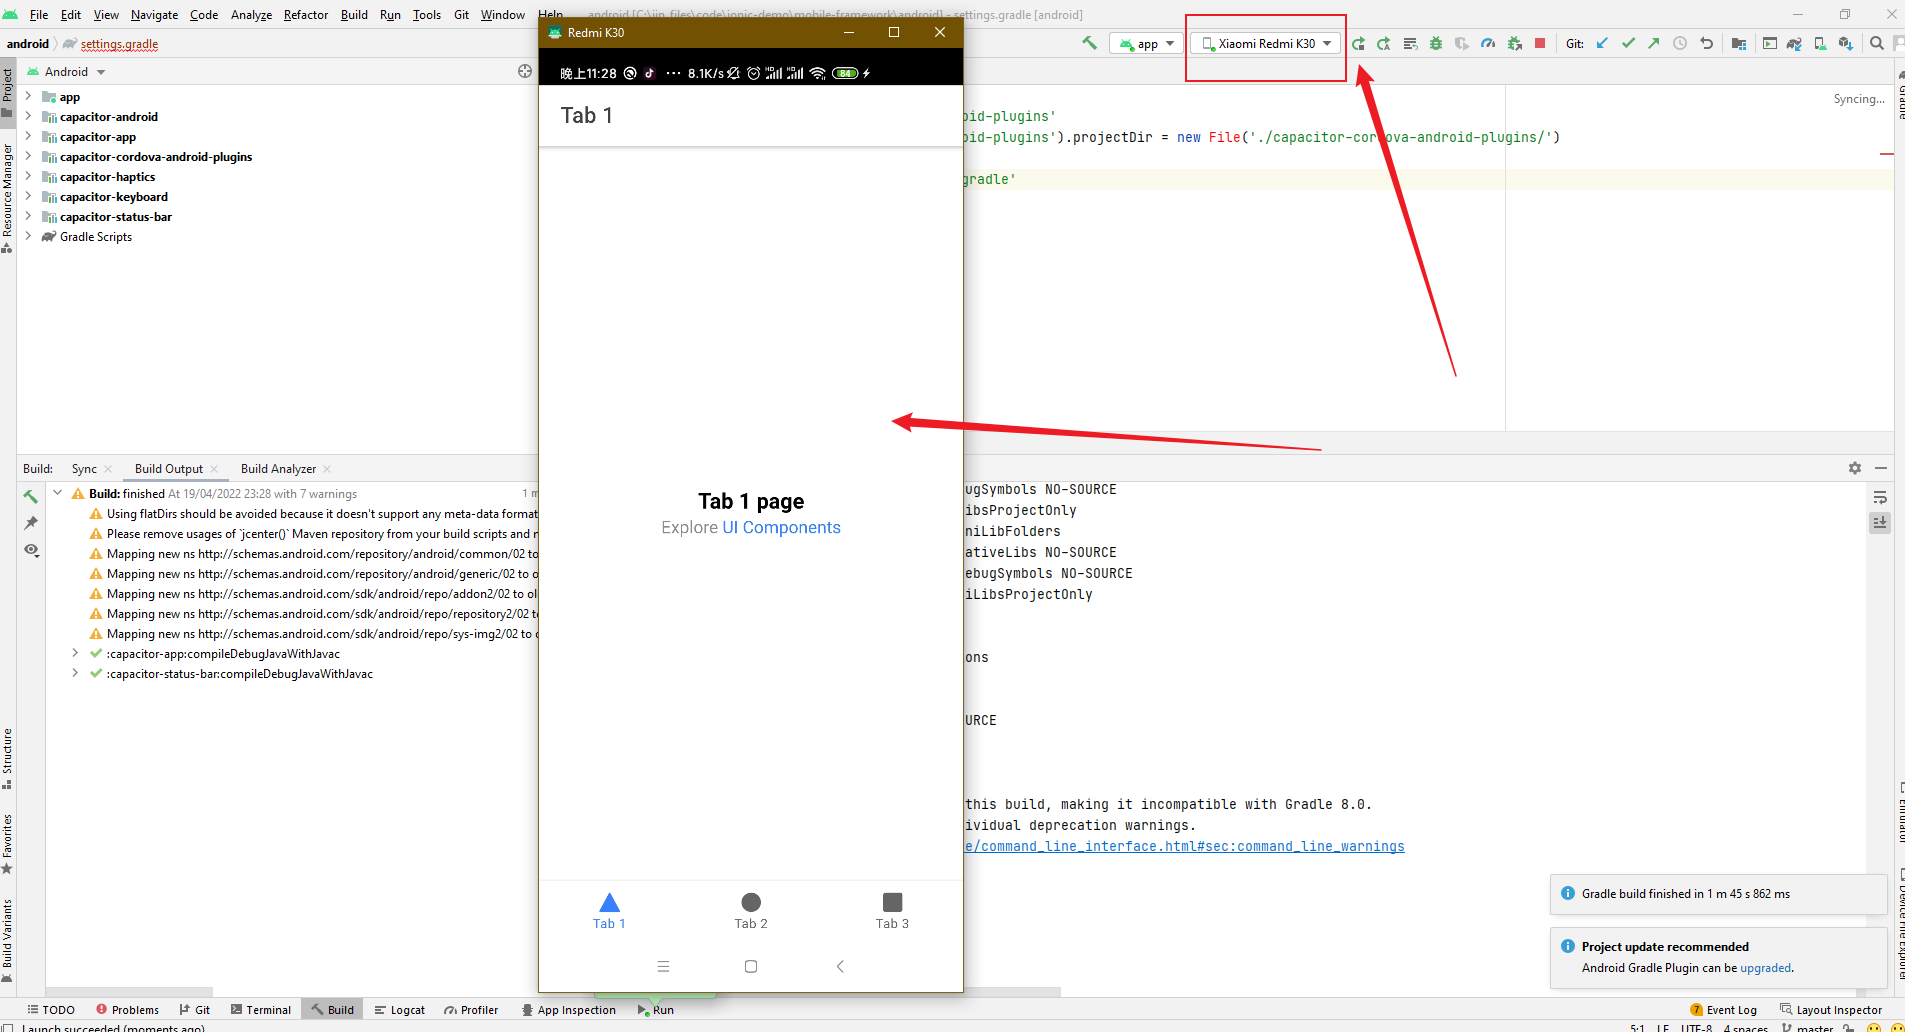The image size is (1905, 1032).
Task: Select Tab 2 in the emulator app
Action: (751, 910)
